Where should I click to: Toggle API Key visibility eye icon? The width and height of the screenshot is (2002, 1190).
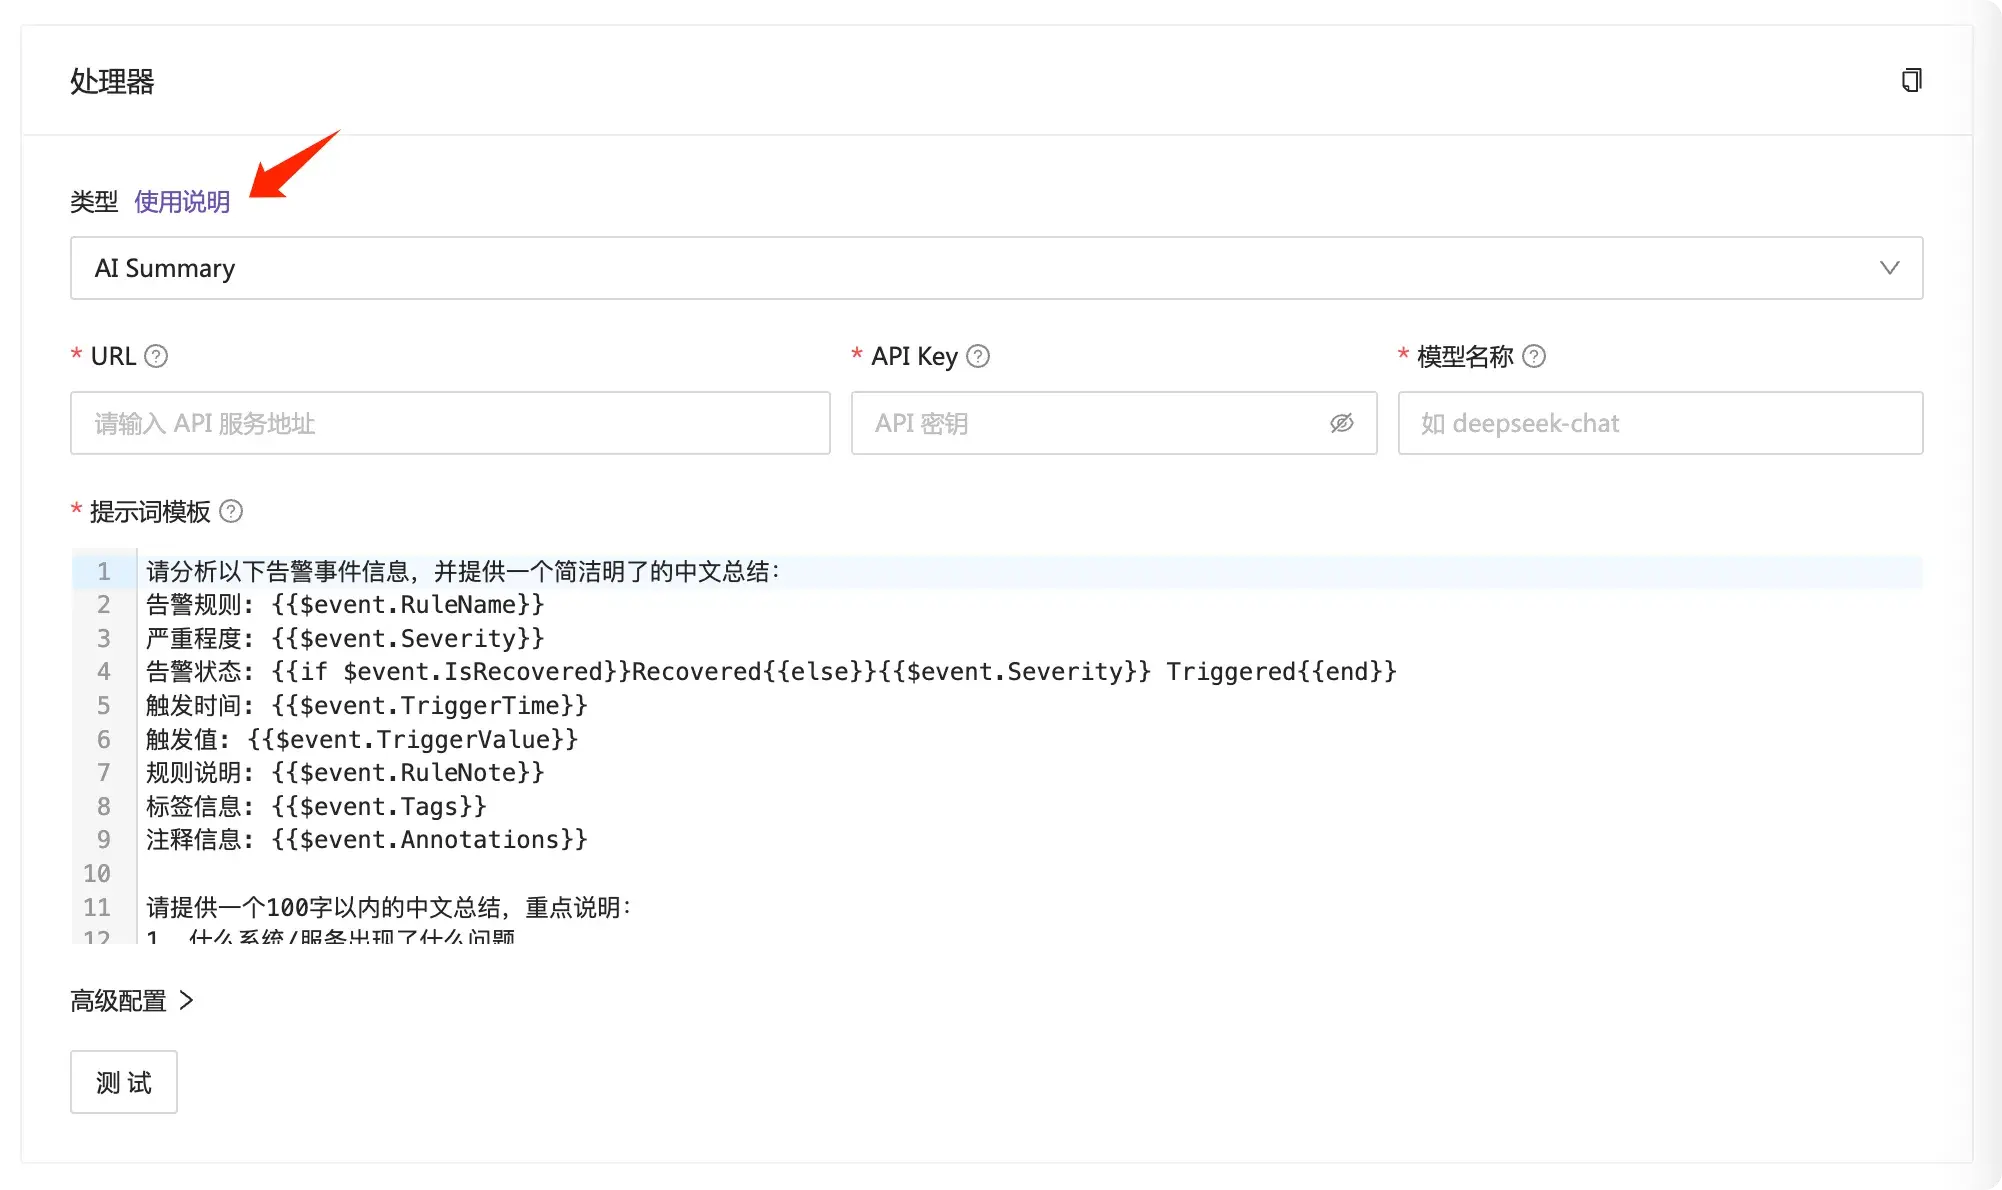pos(1342,423)
